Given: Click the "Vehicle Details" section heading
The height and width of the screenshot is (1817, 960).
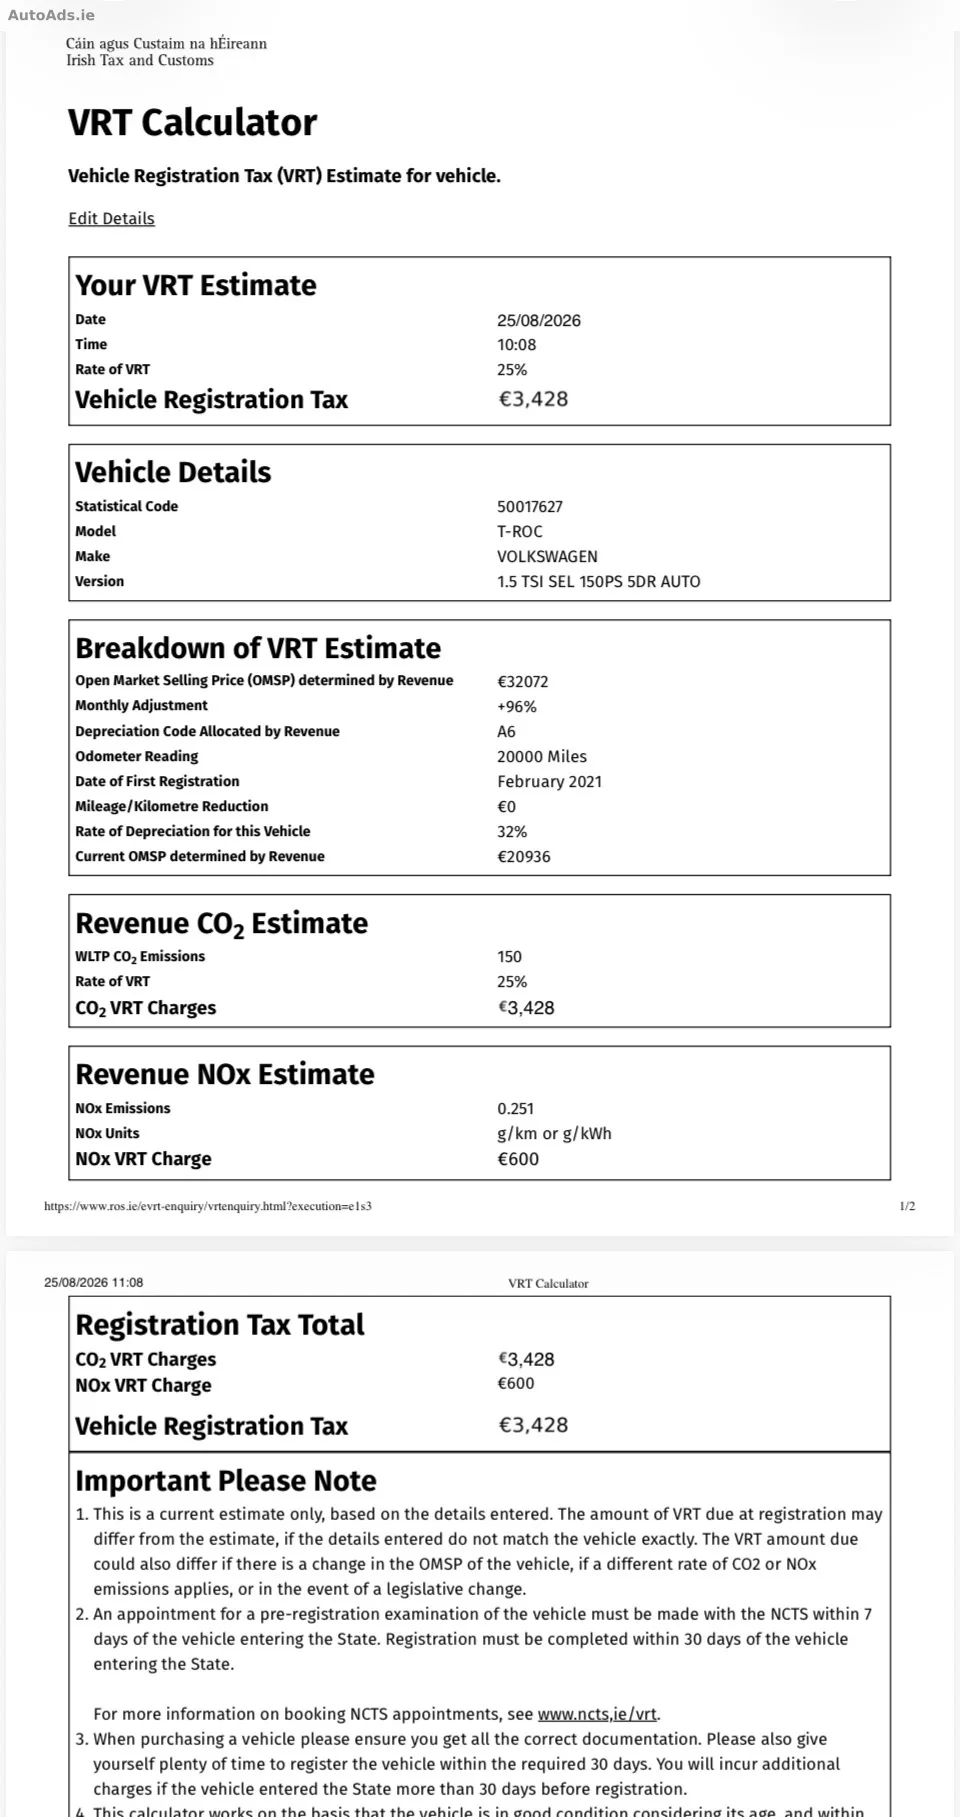Looking at the screenshot, I should point(173,472).
